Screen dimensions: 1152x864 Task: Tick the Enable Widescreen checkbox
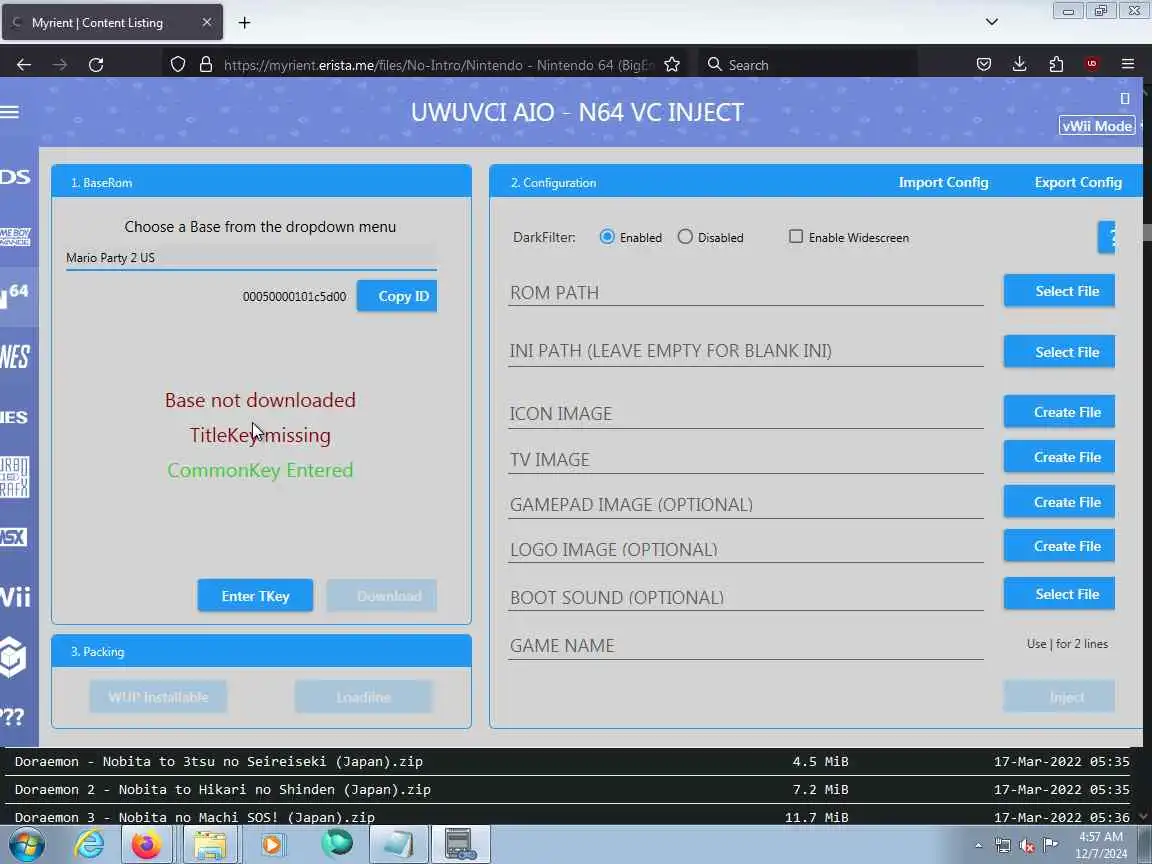pyautogui.click(x=796, y=237)
